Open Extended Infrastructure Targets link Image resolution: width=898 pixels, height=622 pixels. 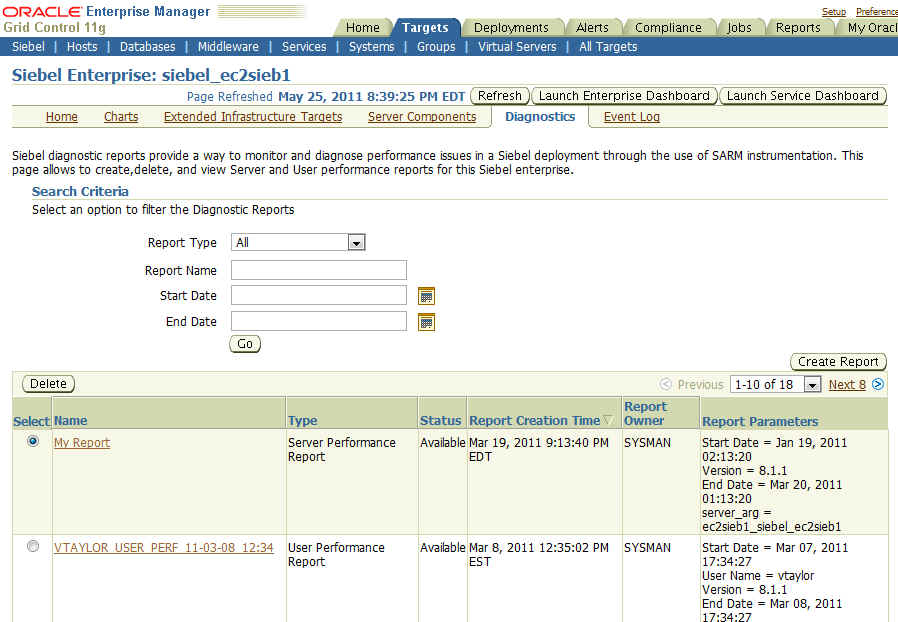253,117
